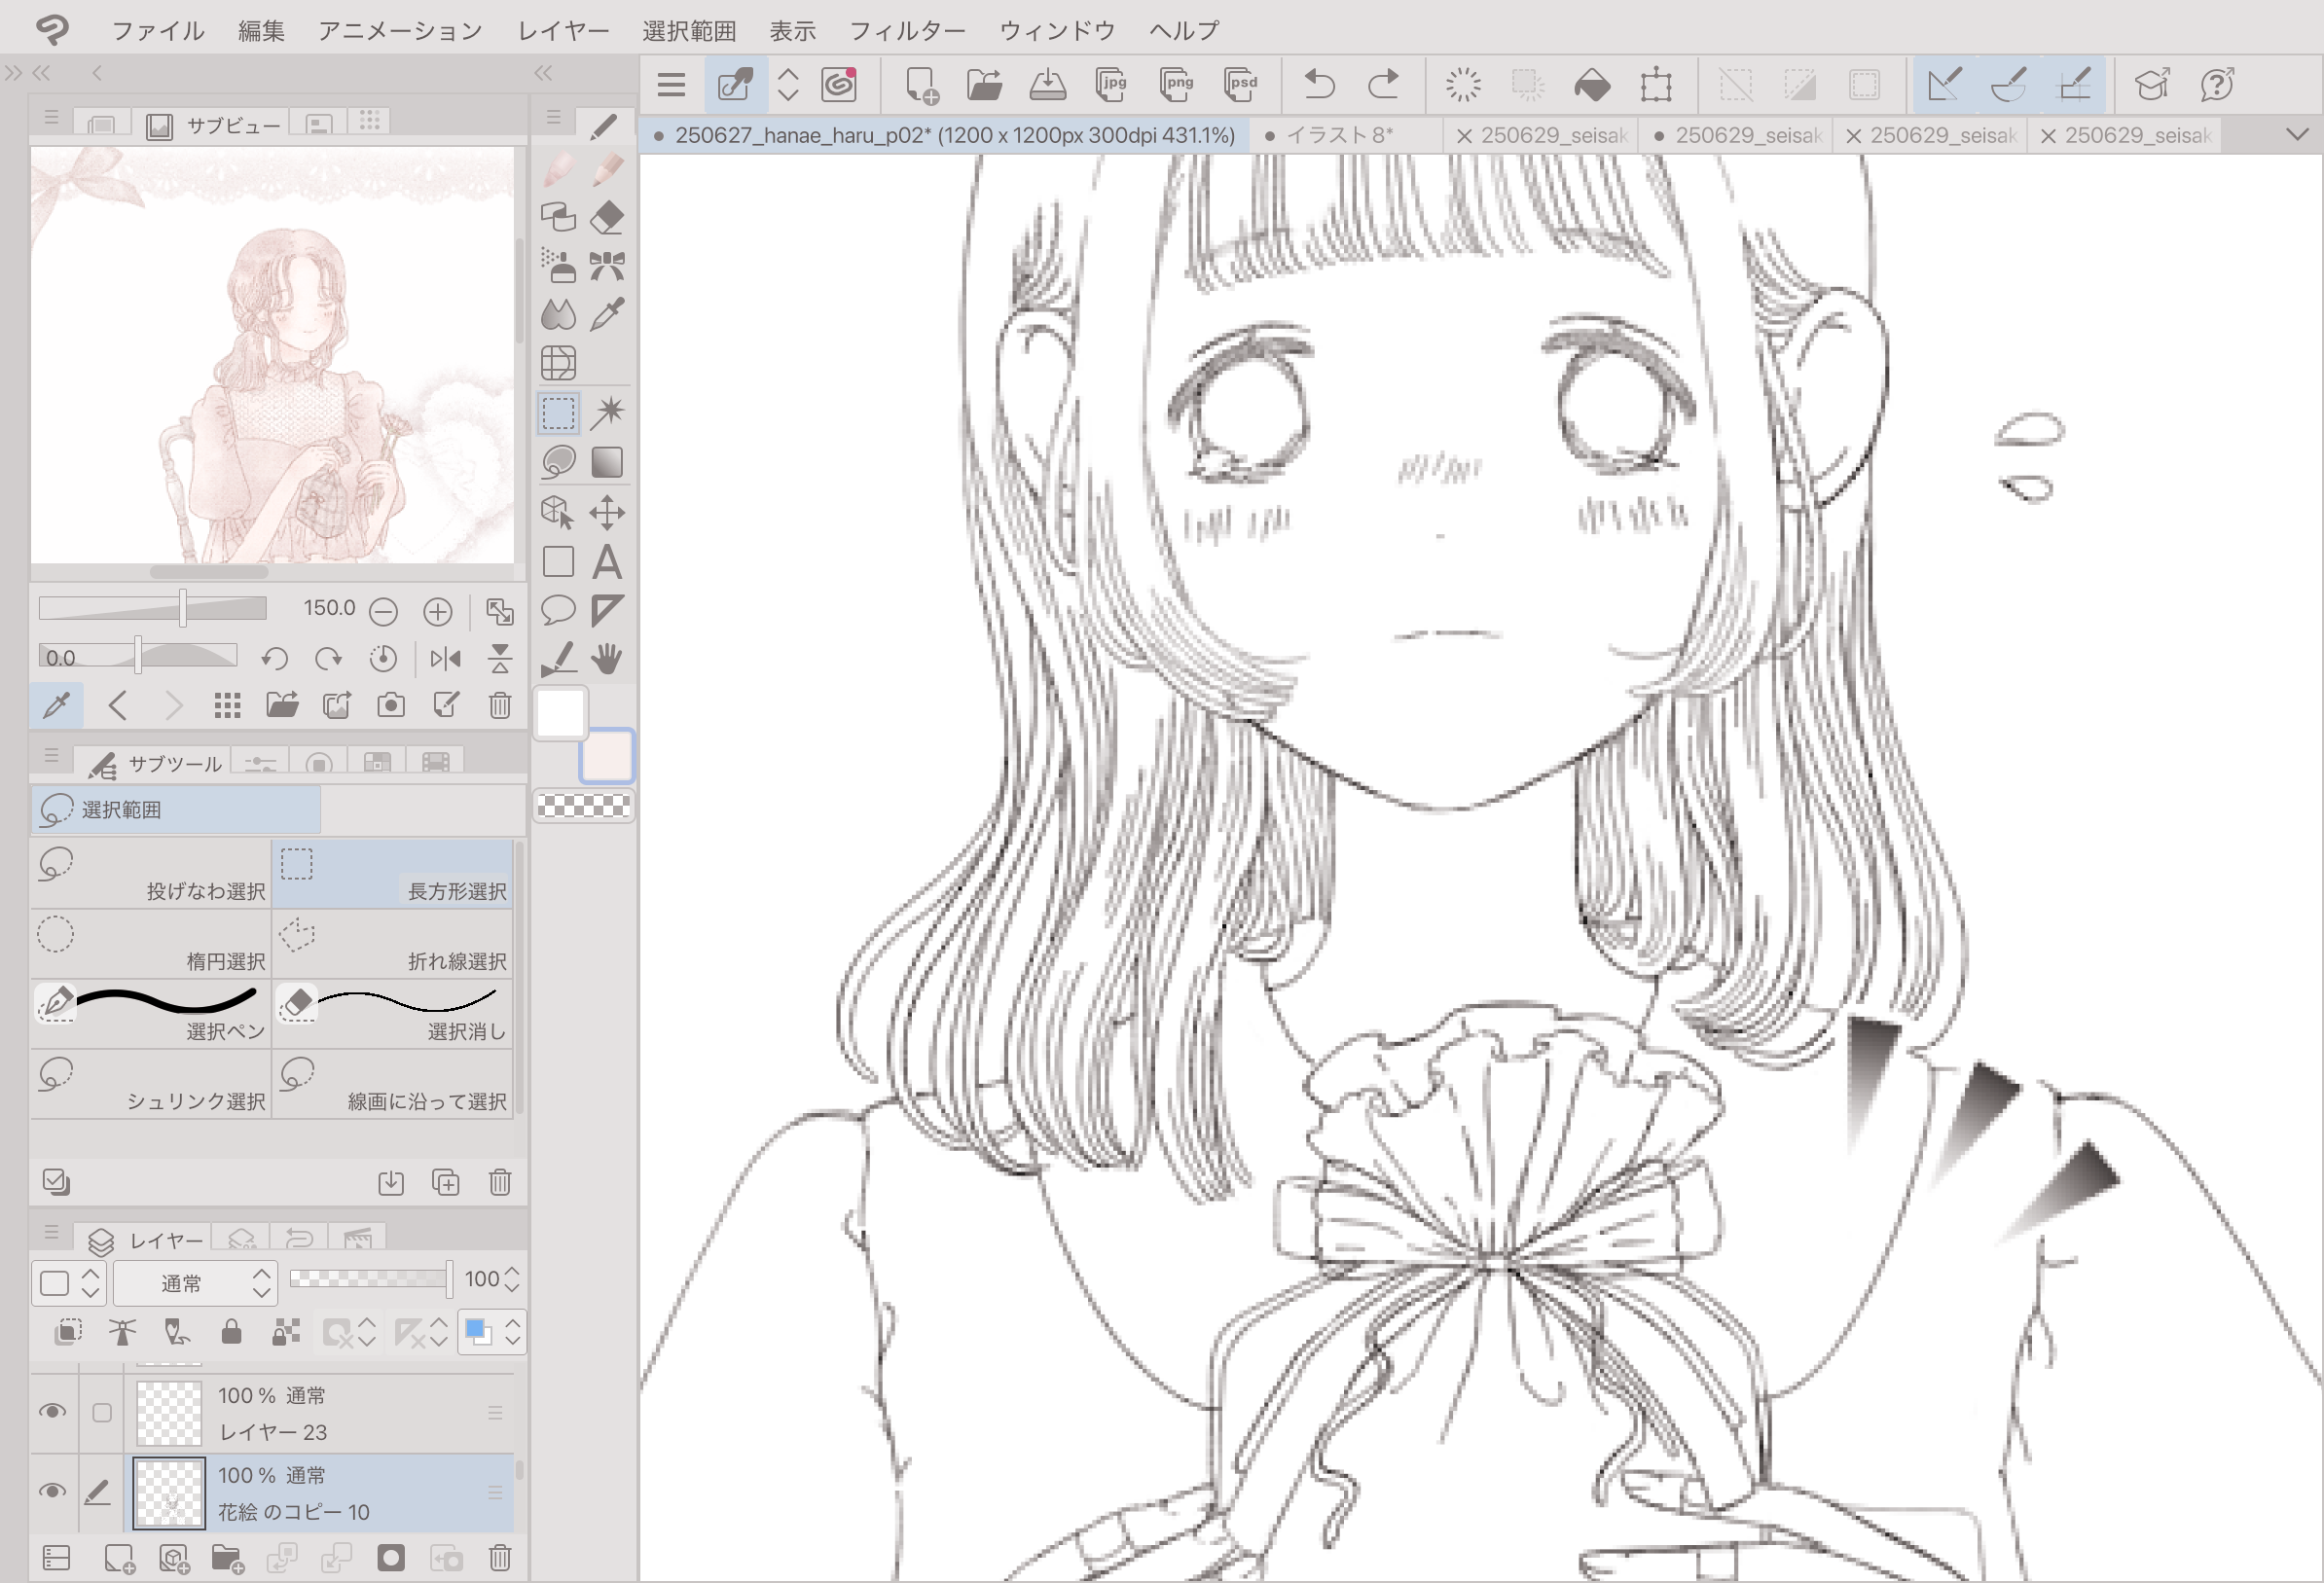
Task: Choose the 投げなわ選択 sub tool
Action: pos(150,873)
